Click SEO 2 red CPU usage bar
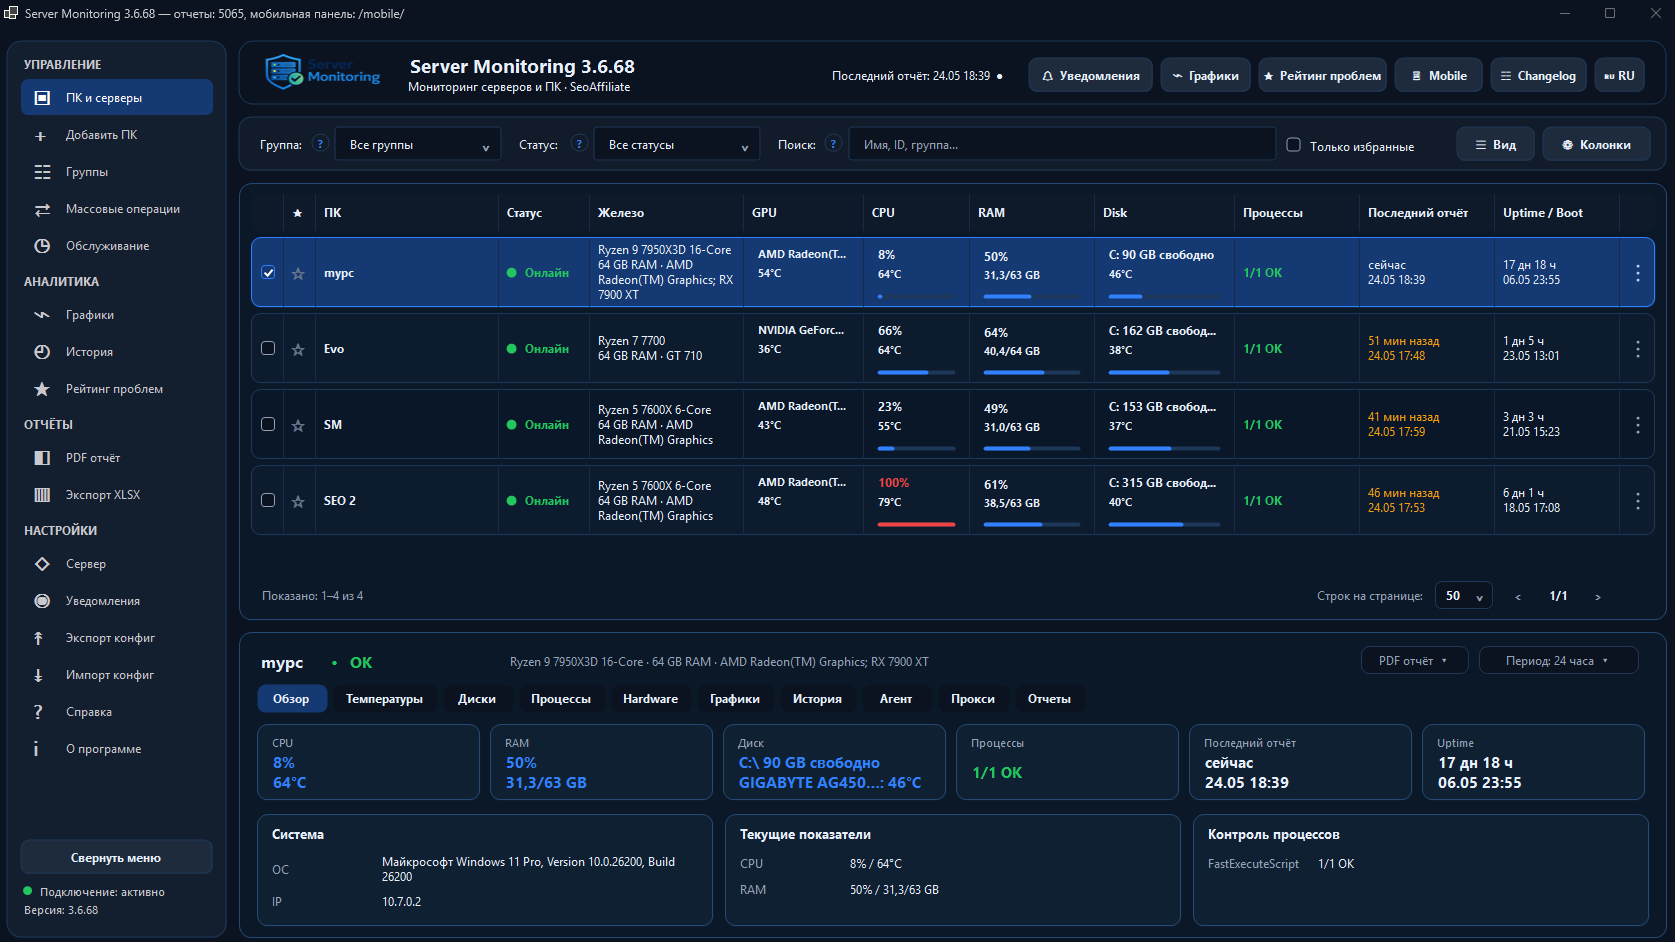 [x=916, y=524]
